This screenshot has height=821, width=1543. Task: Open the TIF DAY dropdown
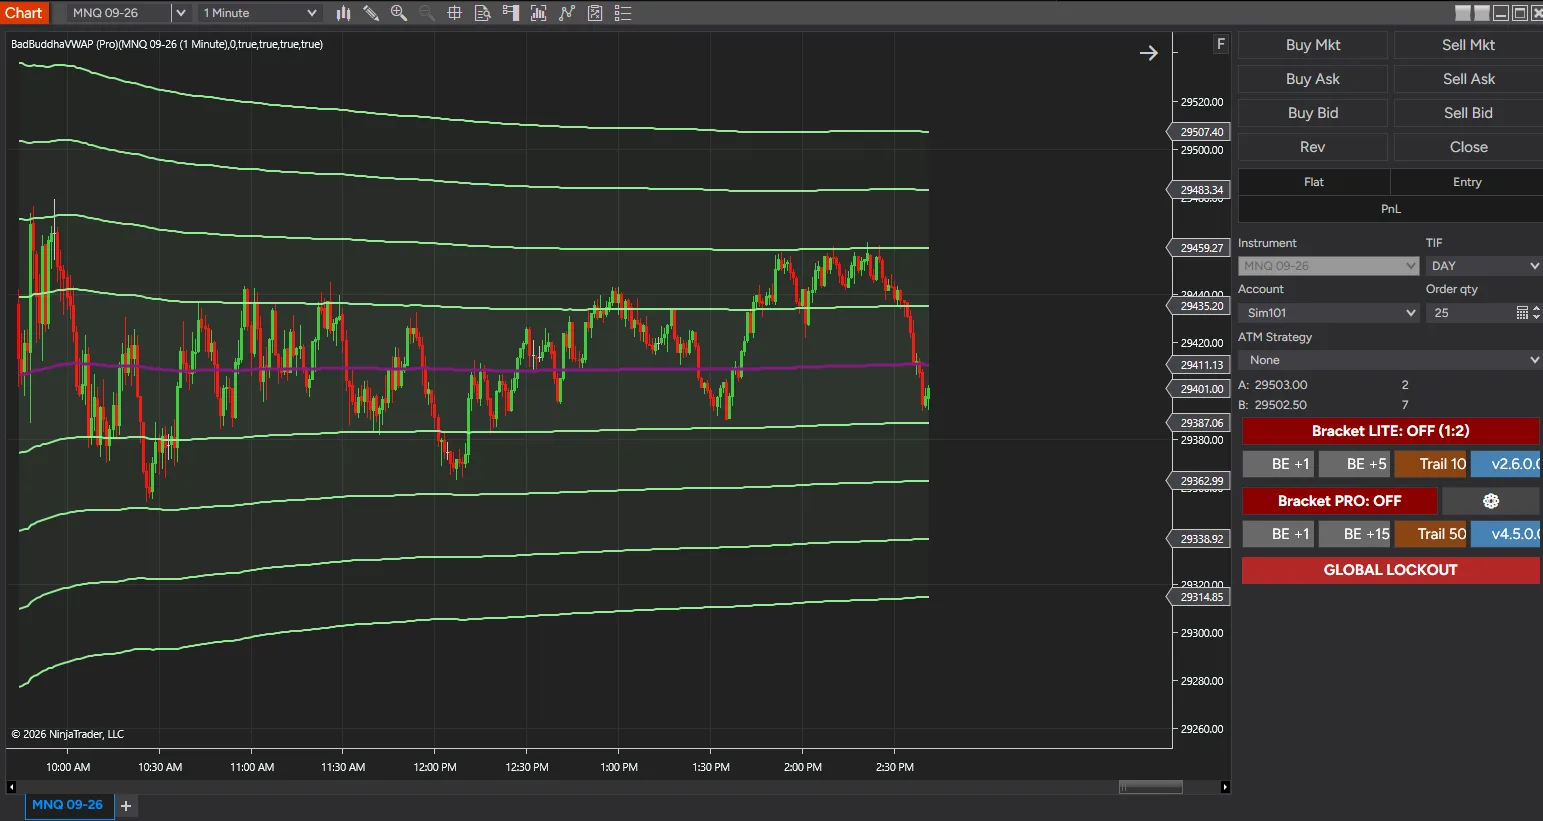(1484, 266)
